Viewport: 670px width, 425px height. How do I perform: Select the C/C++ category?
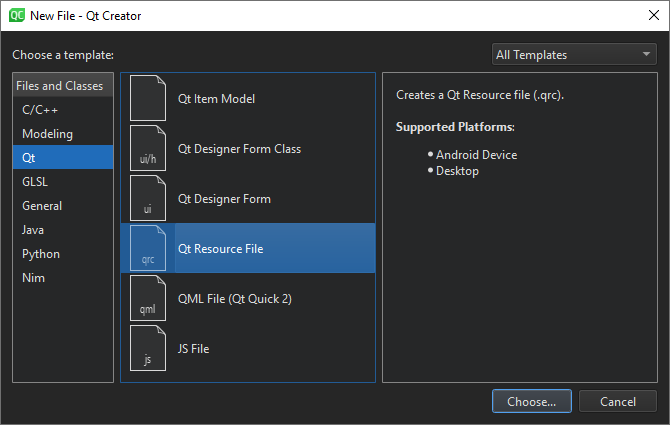tap(38, 110)
